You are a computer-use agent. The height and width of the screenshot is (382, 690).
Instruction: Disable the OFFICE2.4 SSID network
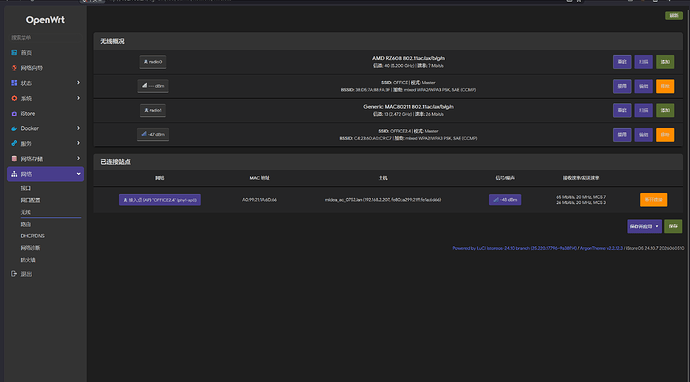coord(622,135)
